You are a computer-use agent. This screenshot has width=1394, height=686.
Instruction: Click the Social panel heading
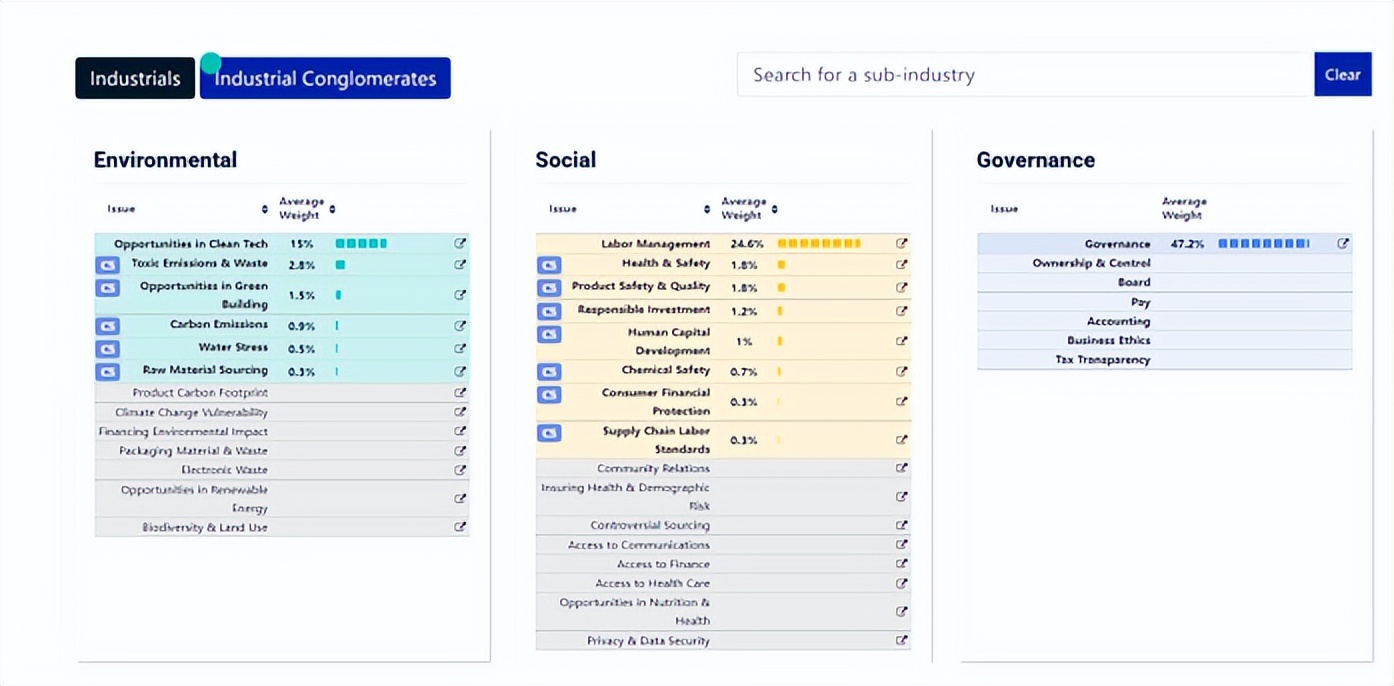point(565,160)
